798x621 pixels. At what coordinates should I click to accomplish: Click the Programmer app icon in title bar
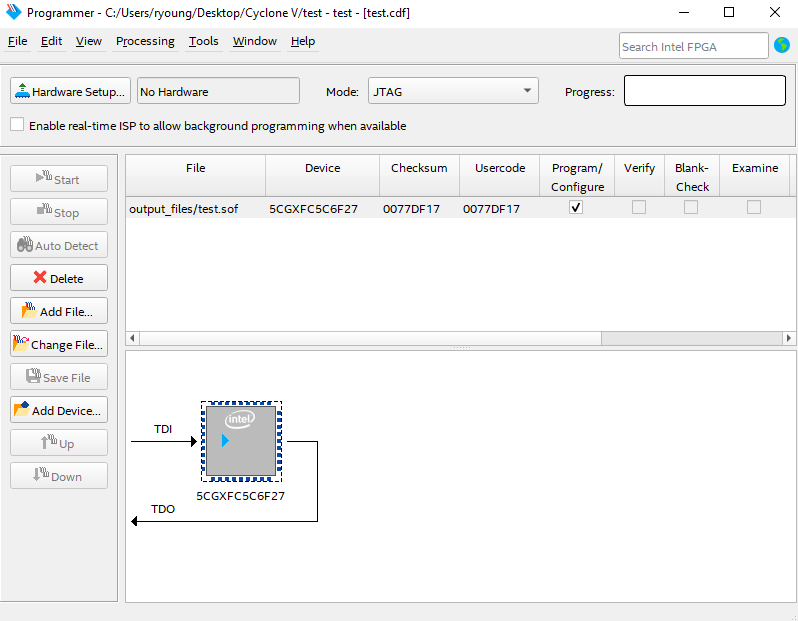coord(13,12)
